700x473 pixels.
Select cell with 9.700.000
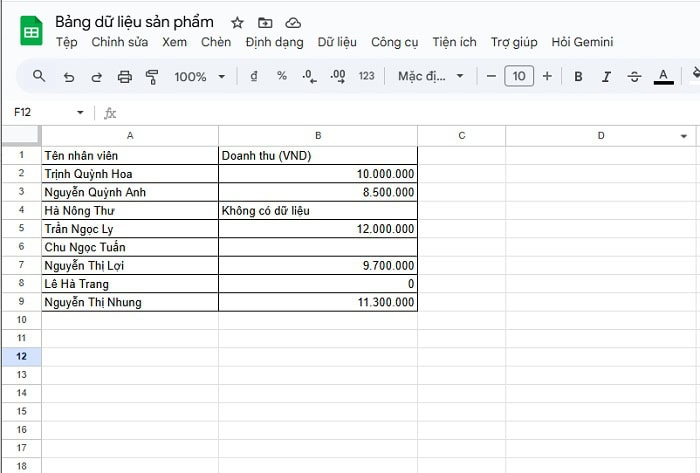[x=318, y=266]
